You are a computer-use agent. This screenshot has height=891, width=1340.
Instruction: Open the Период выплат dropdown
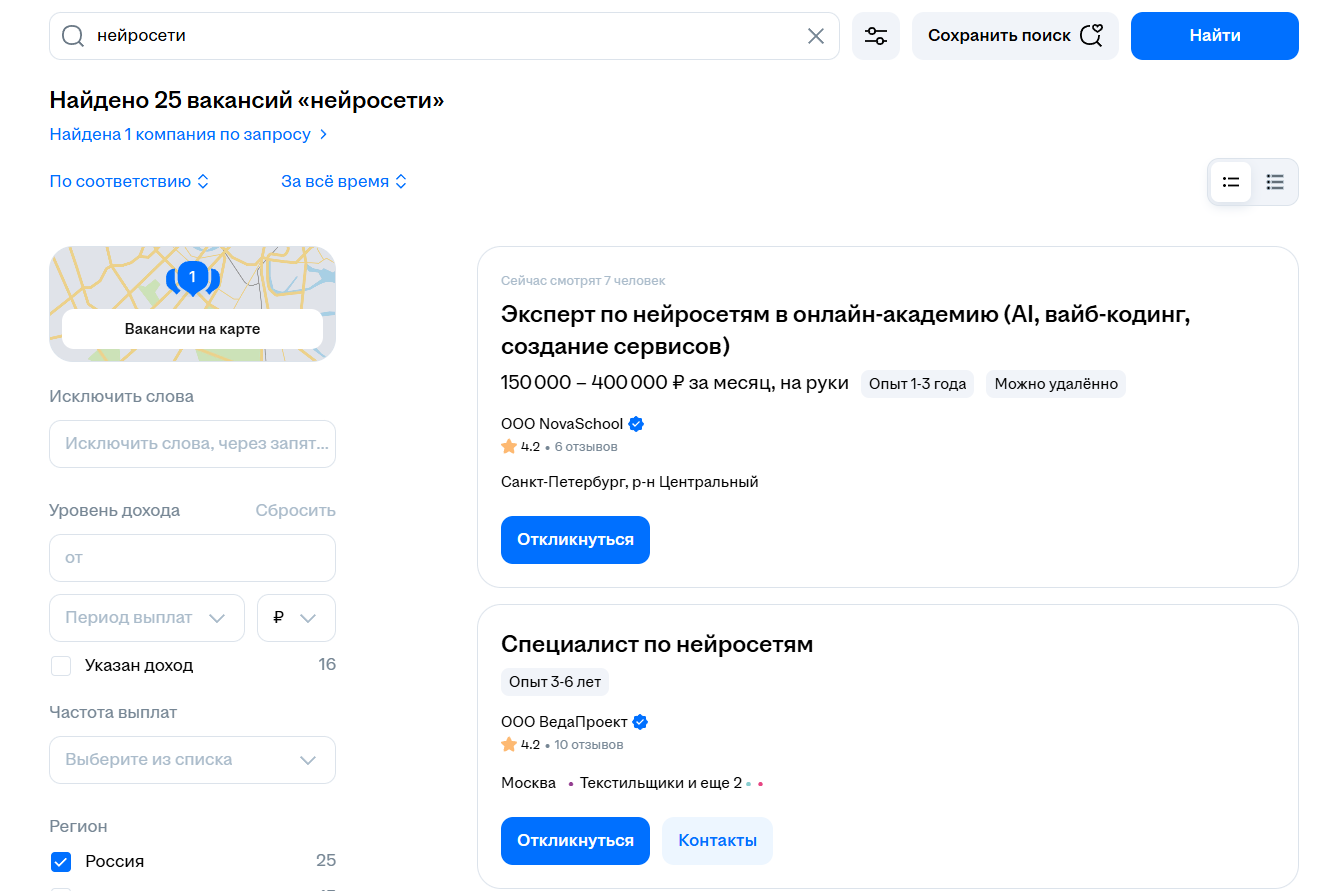[x=146, y=617]
